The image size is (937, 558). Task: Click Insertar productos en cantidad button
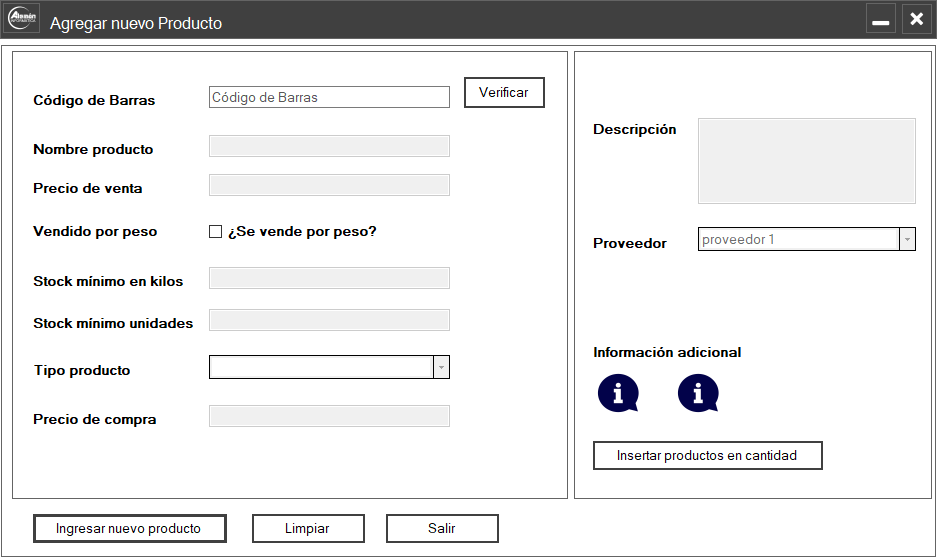pyautogui.click(x=707, y=455)
